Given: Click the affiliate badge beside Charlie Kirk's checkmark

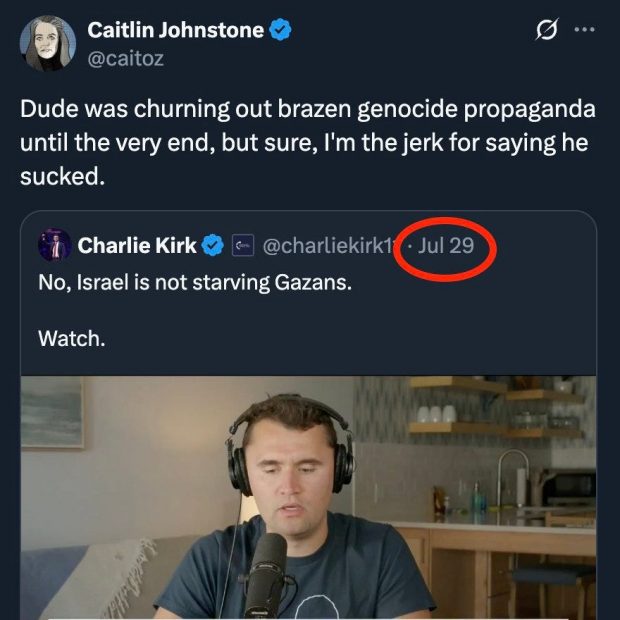Looking at the screenshot, I should point(240,245).
